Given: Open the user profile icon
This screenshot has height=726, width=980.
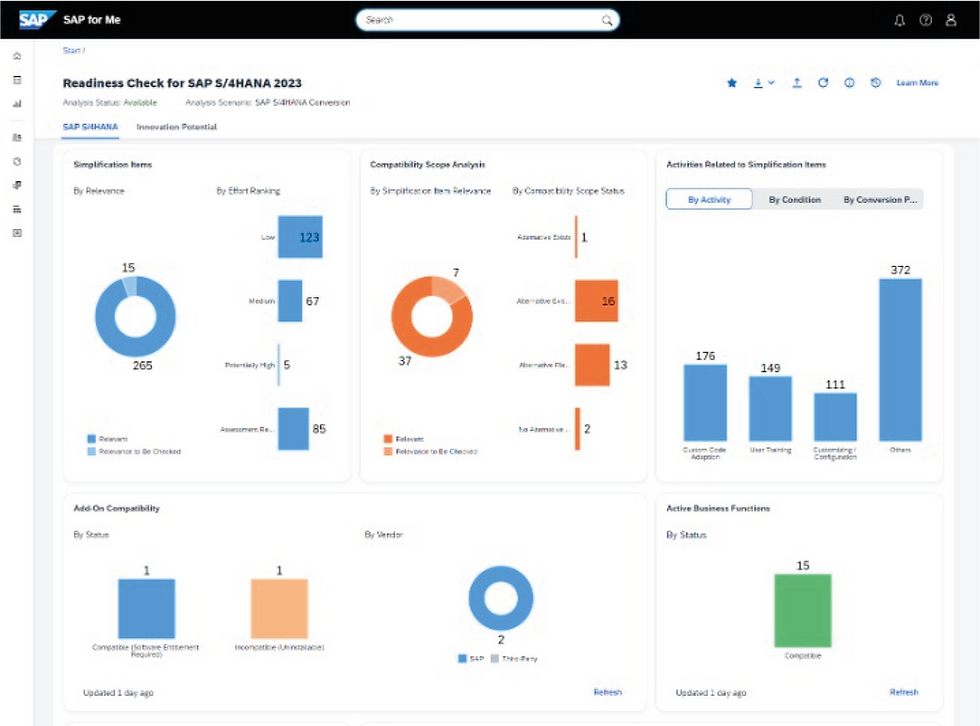Looking at the screenshot, I should tap(951, 20).
